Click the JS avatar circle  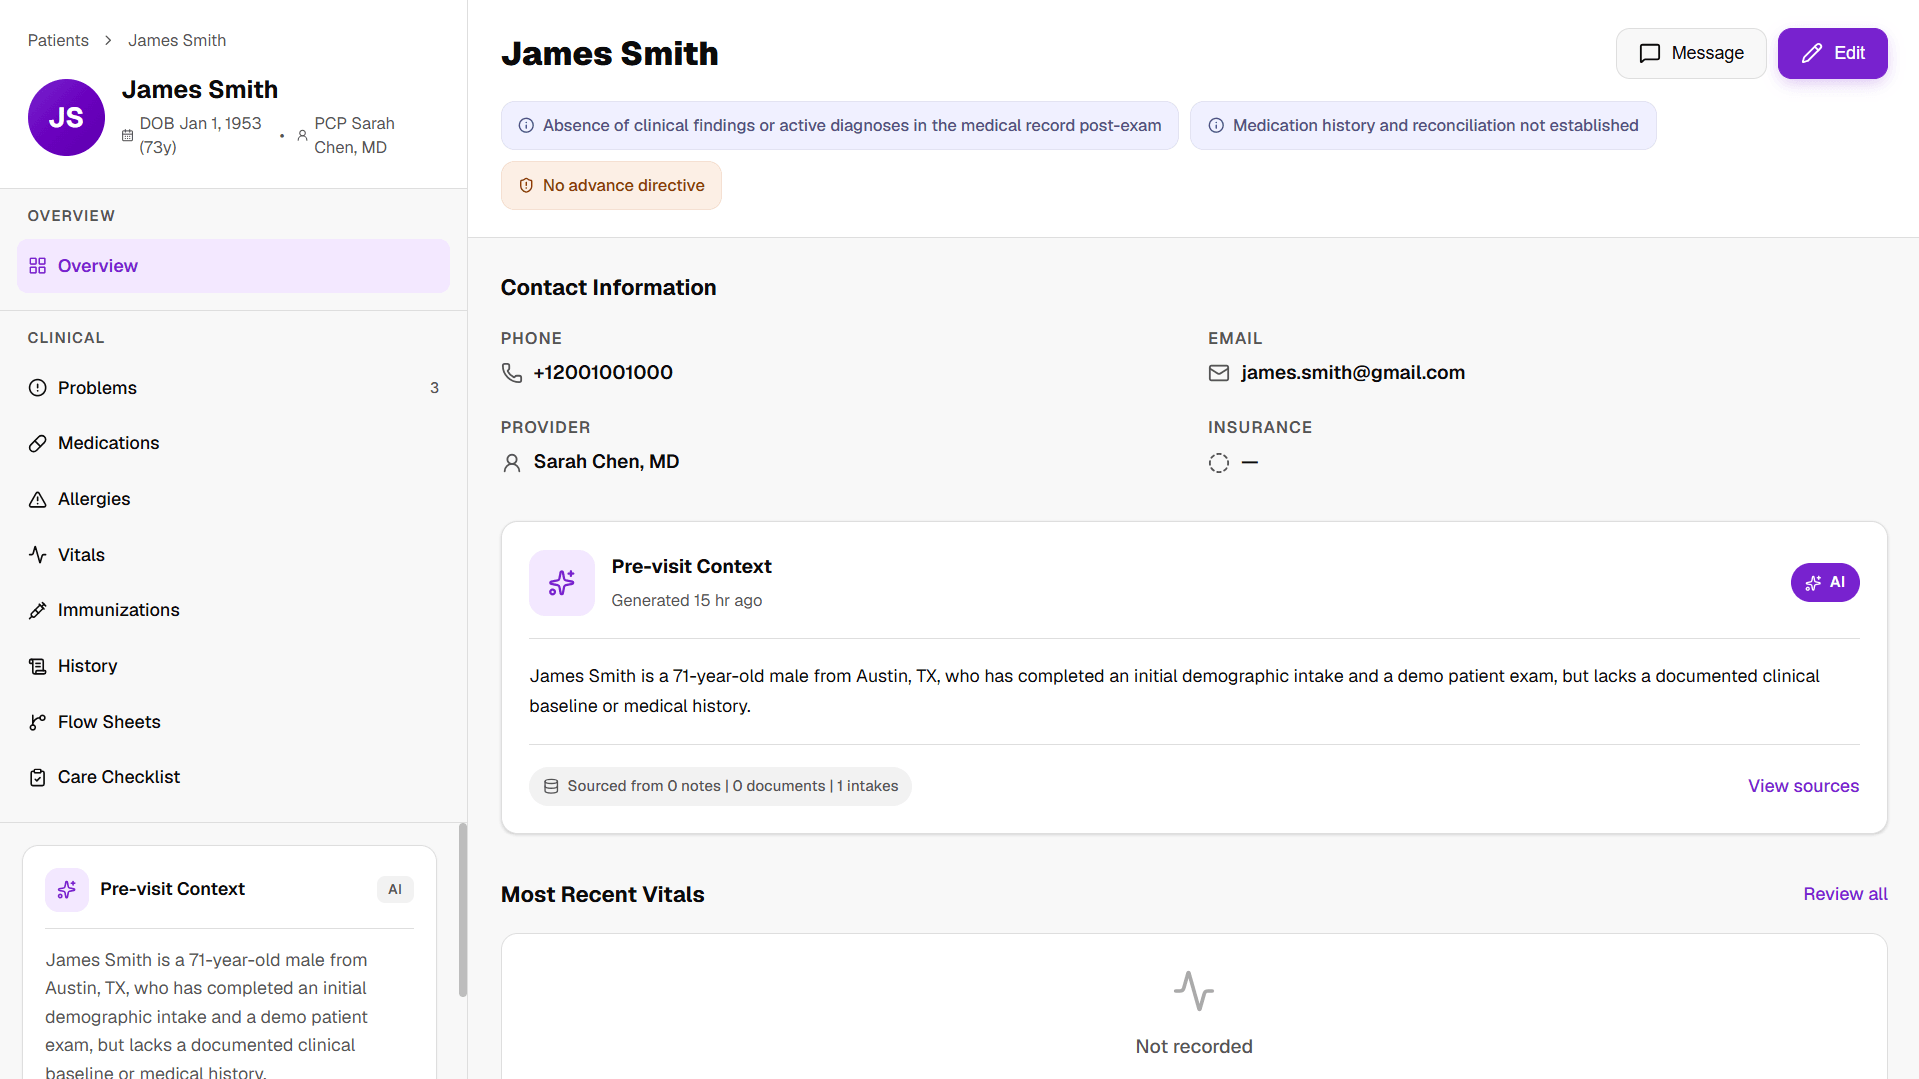point(66,118)
